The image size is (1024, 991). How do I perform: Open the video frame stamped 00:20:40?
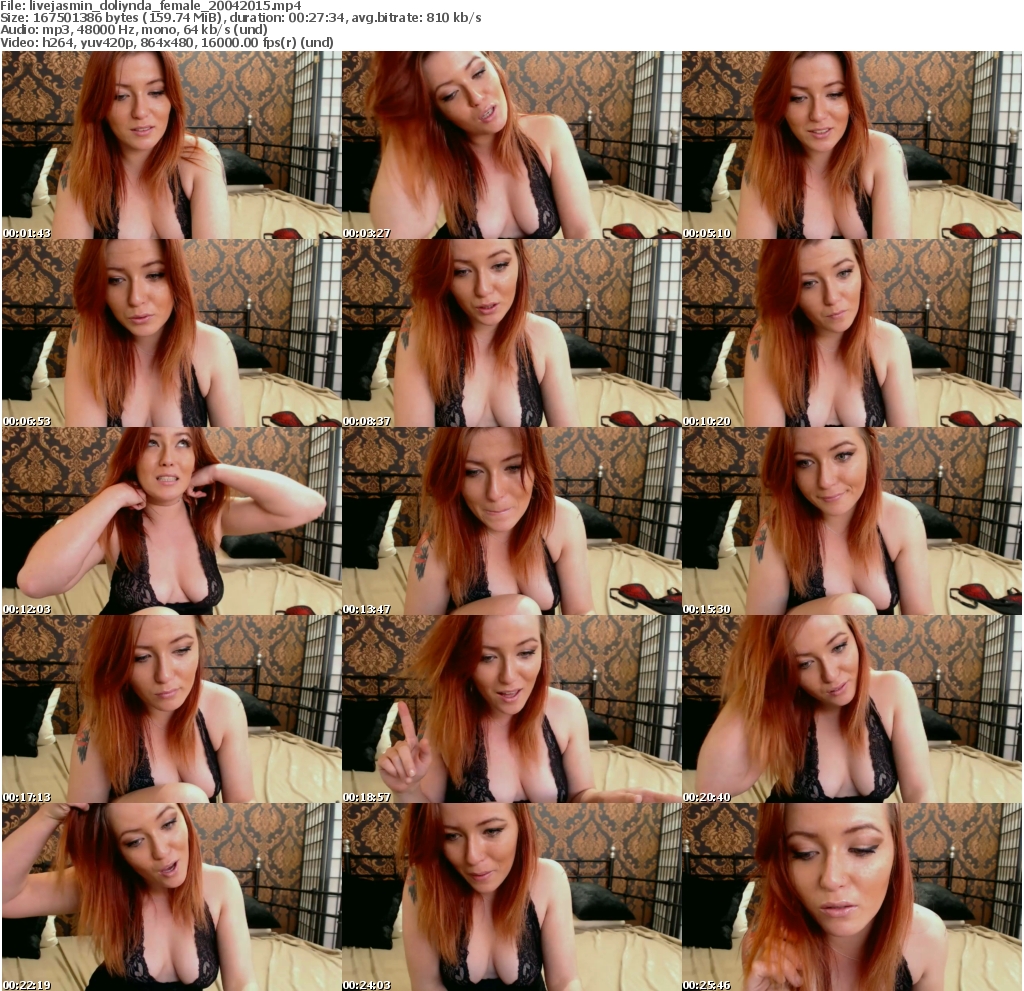[x=852, y=709]
